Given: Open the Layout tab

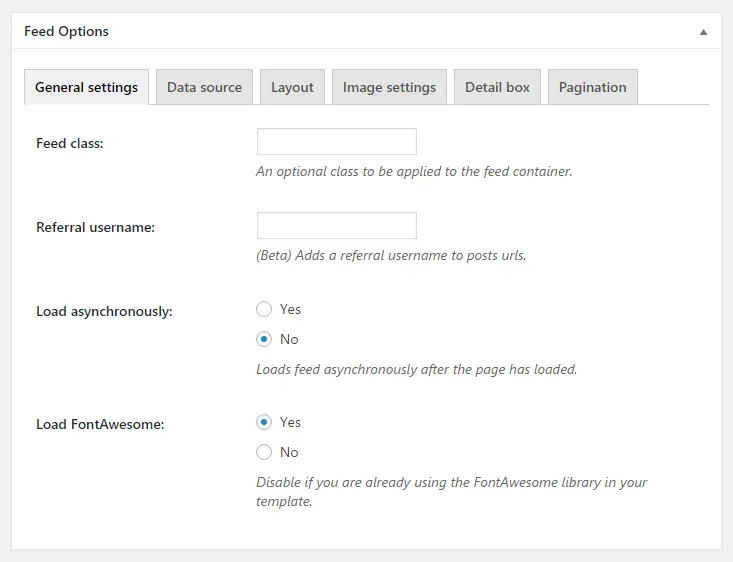Looking at the screenshot, I should coord(292,87).
